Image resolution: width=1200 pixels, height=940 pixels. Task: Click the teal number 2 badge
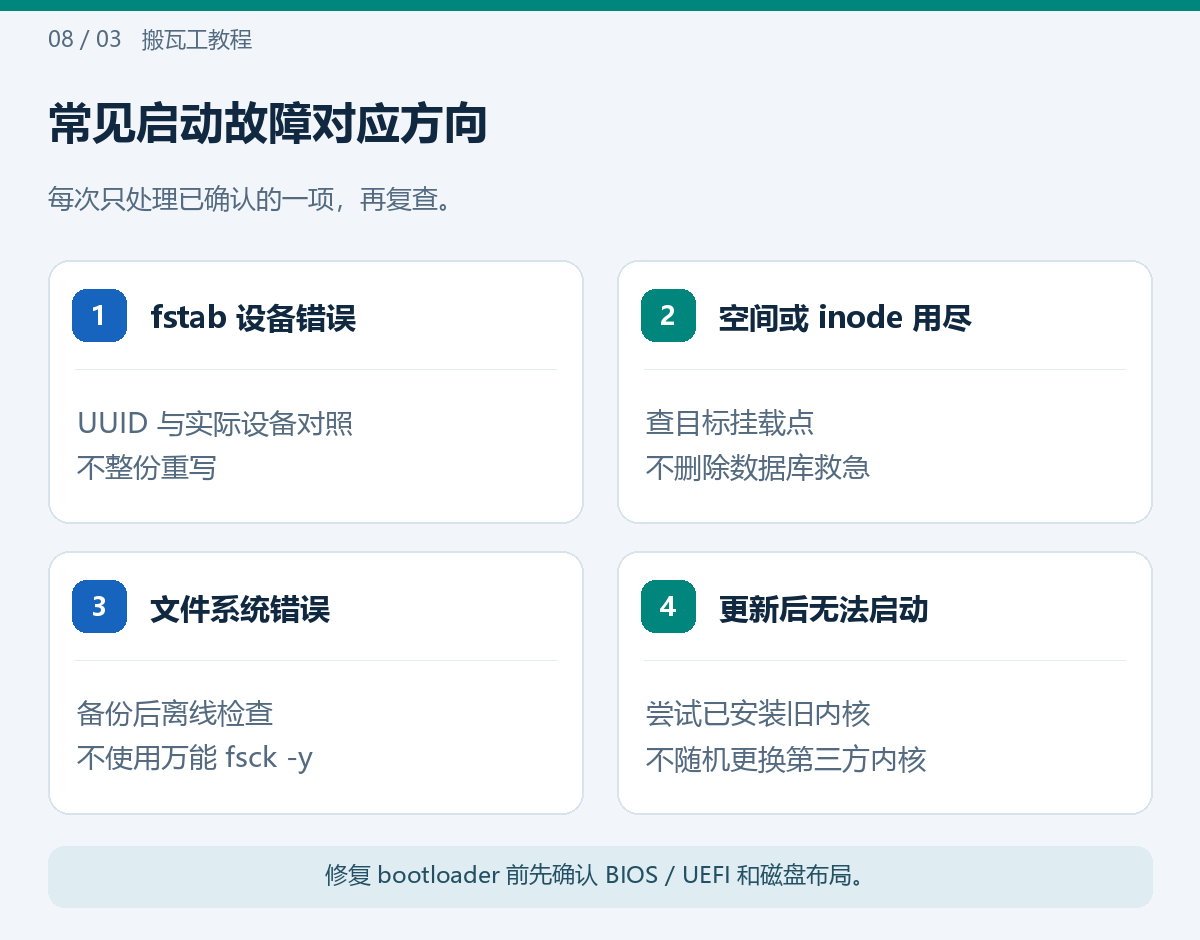[668, 315]
